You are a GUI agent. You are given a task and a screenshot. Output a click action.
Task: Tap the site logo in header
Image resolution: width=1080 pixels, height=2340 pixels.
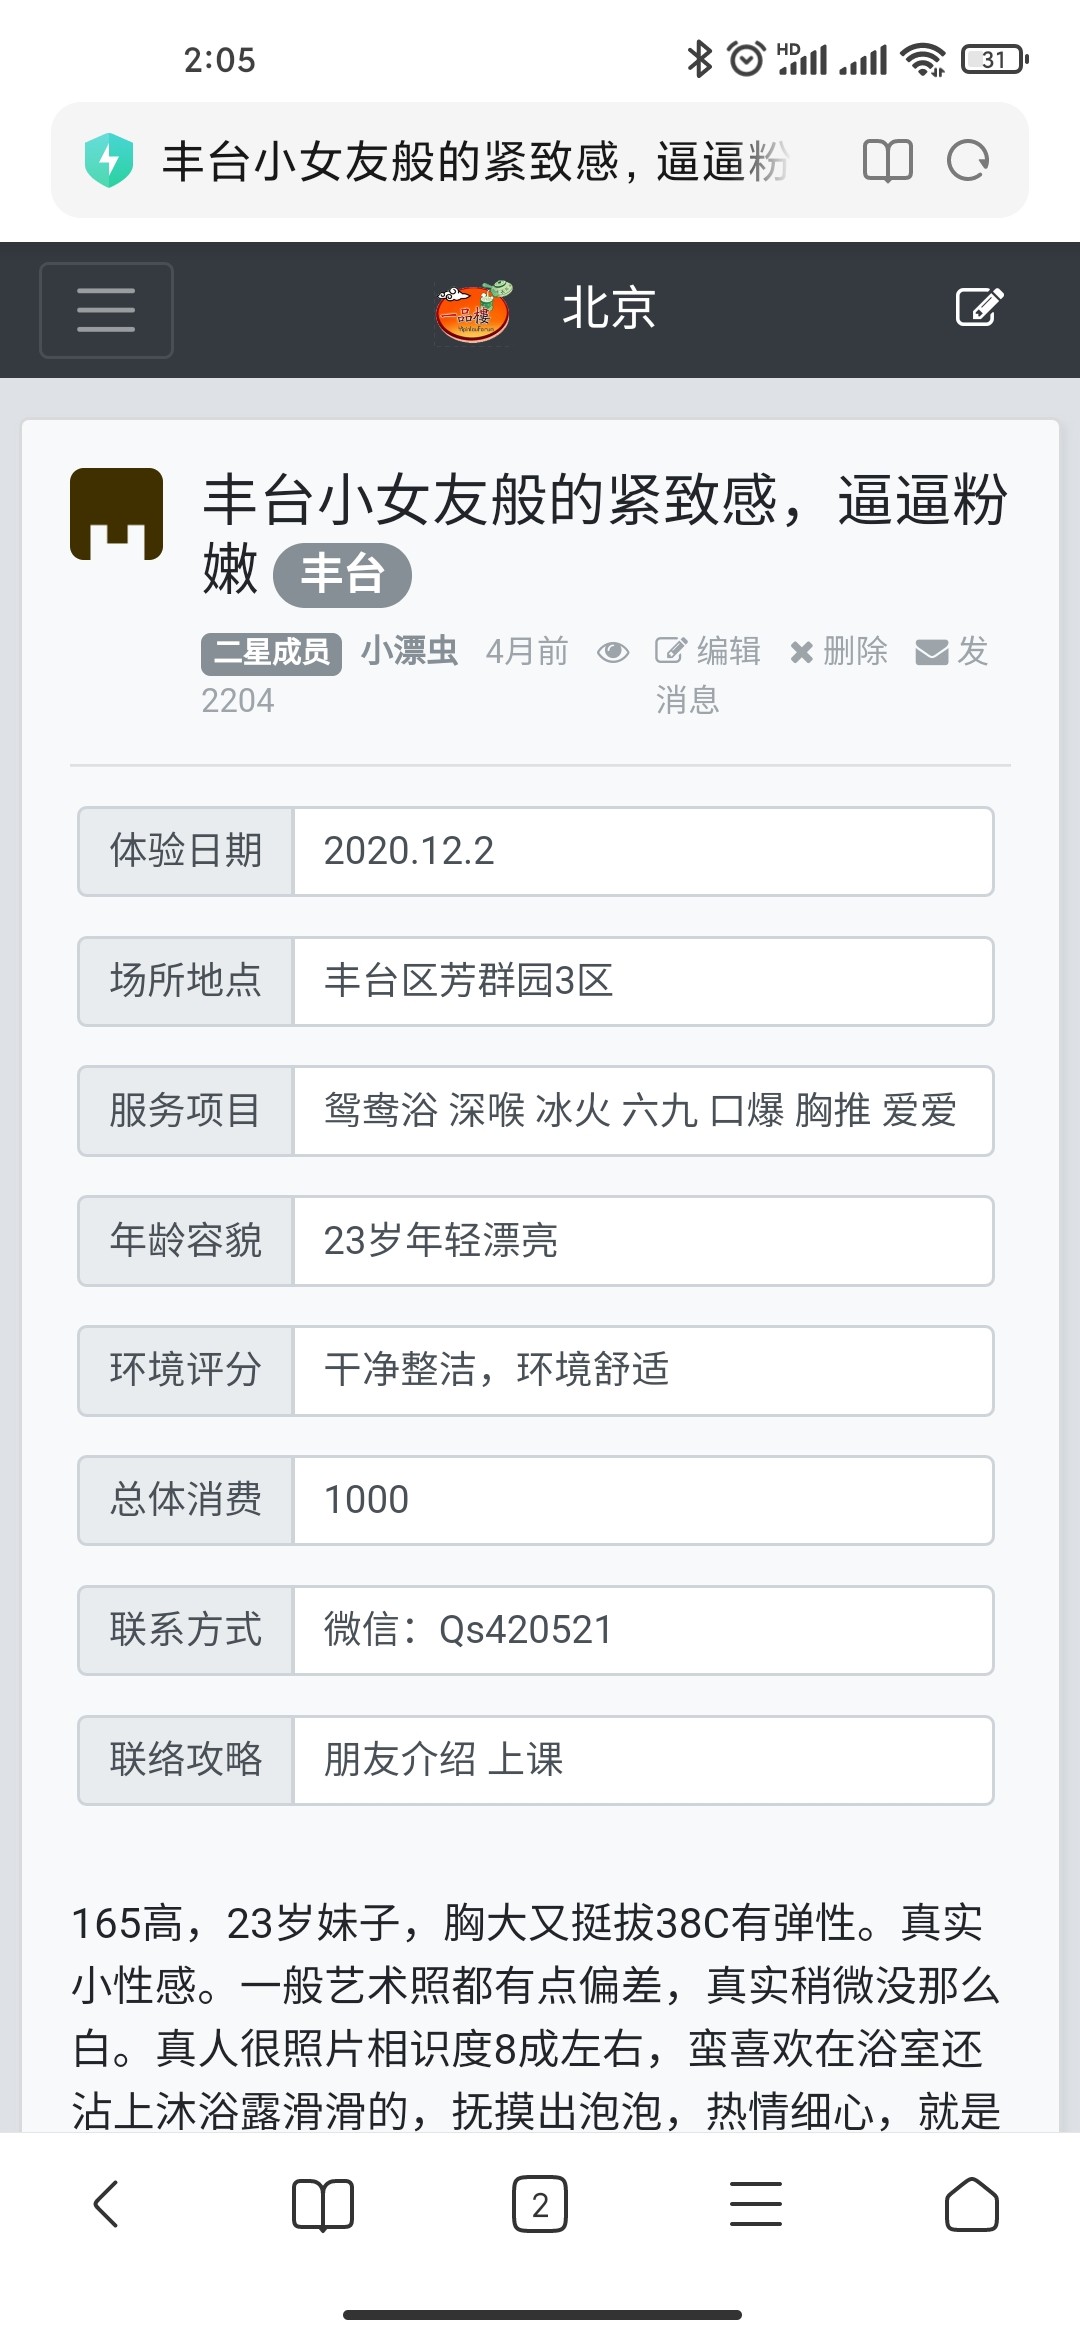(x=474, y=310)
